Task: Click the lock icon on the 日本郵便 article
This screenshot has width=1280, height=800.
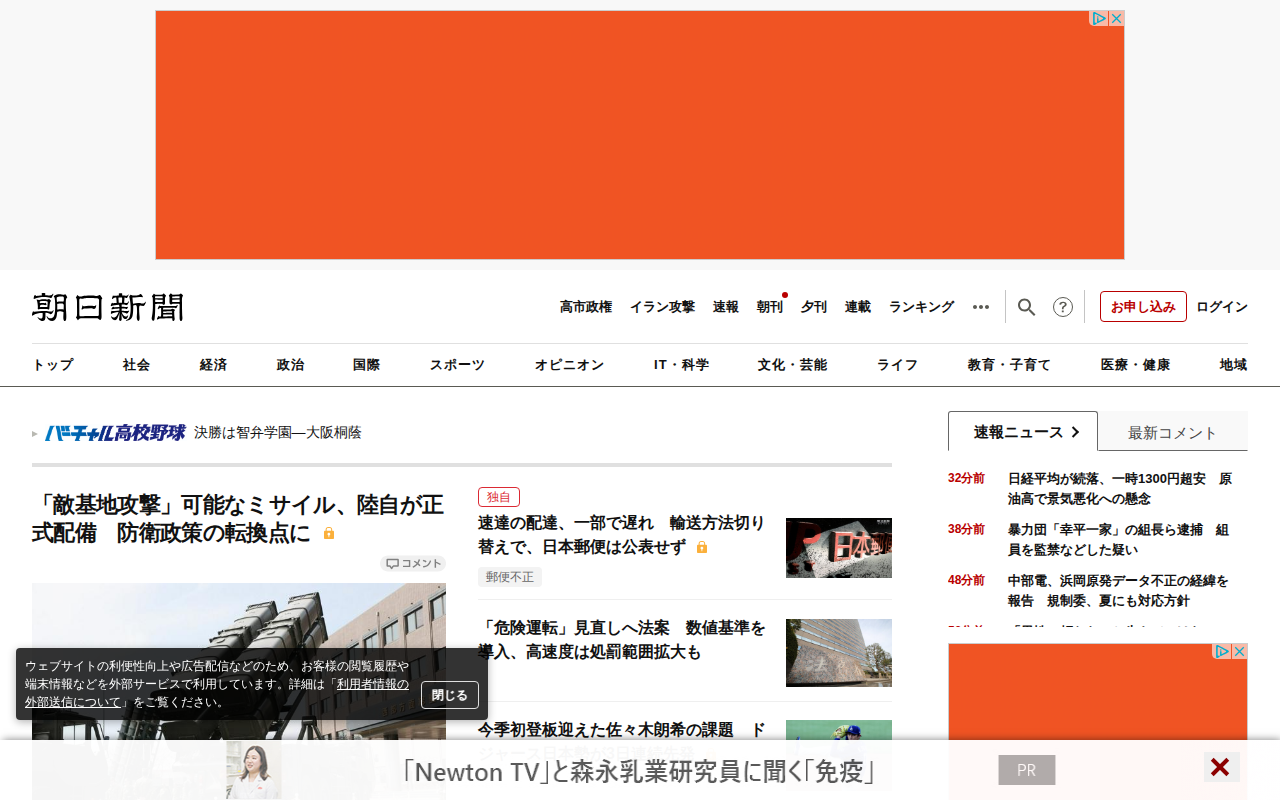Action: 702,547
